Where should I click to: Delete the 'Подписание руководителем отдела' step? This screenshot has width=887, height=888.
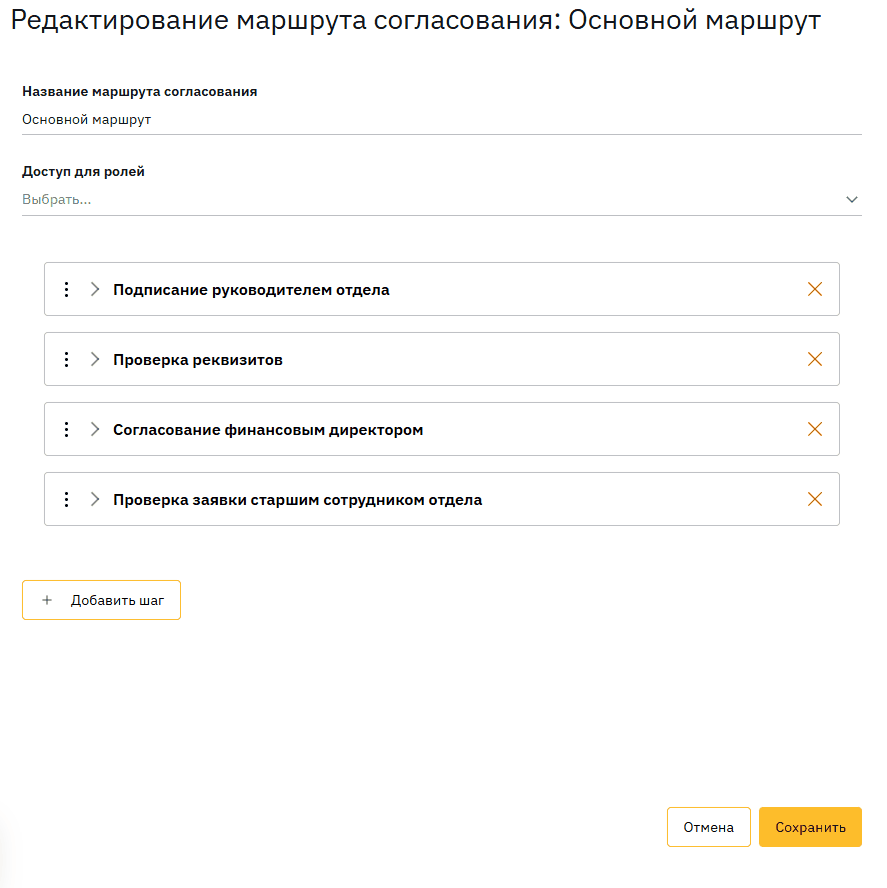coord(814,290)
